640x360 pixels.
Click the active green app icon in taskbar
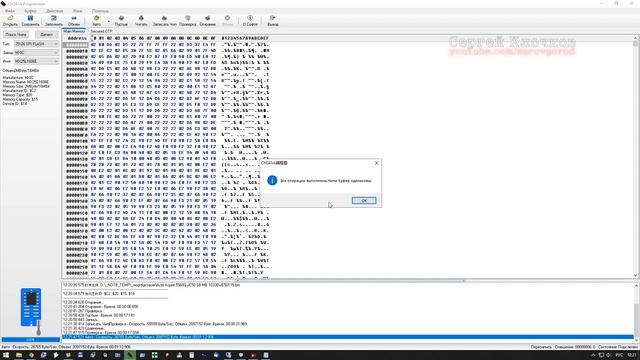pos(130,356)
